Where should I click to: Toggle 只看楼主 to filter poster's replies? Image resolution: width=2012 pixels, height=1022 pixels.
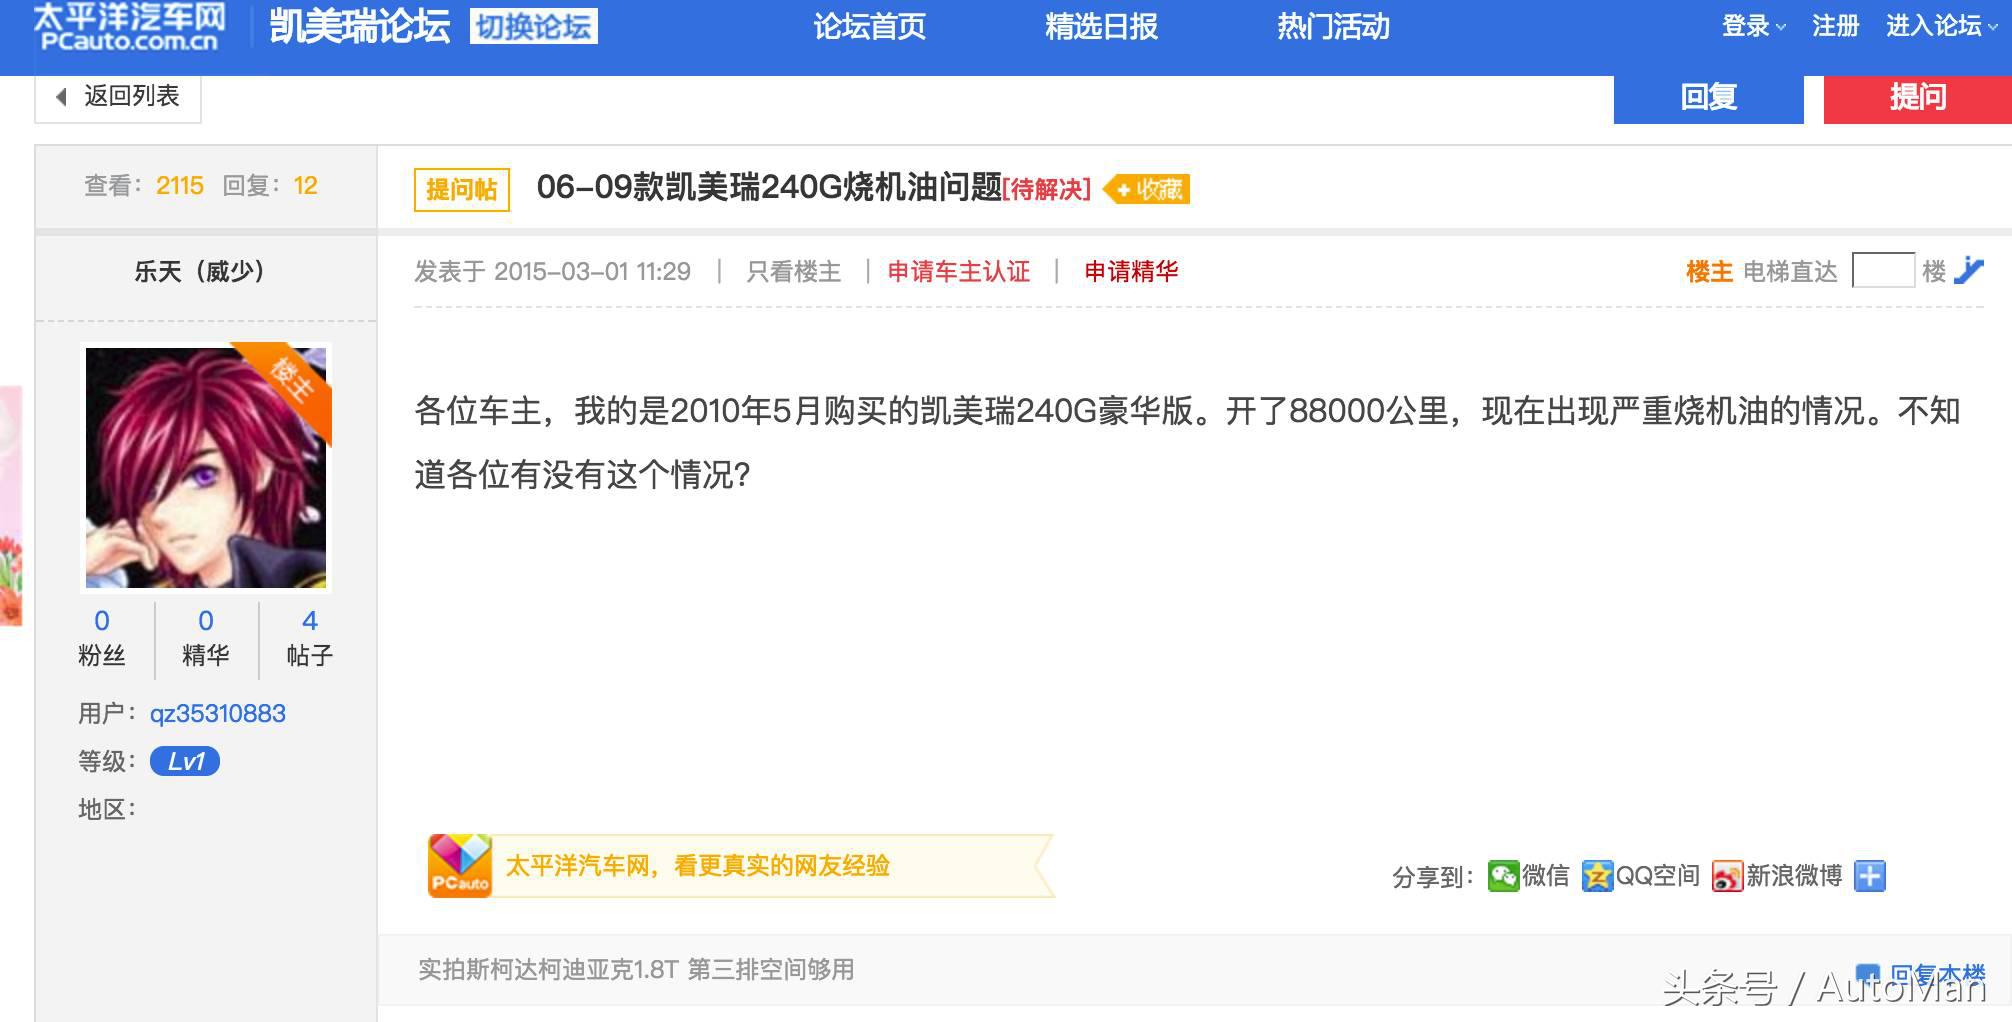pyautogui.click(x=793, y=271)
